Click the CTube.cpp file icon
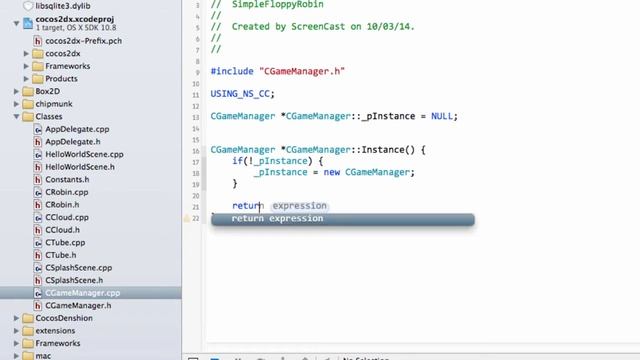Viewport: 640px width, 360px height. 38,242
